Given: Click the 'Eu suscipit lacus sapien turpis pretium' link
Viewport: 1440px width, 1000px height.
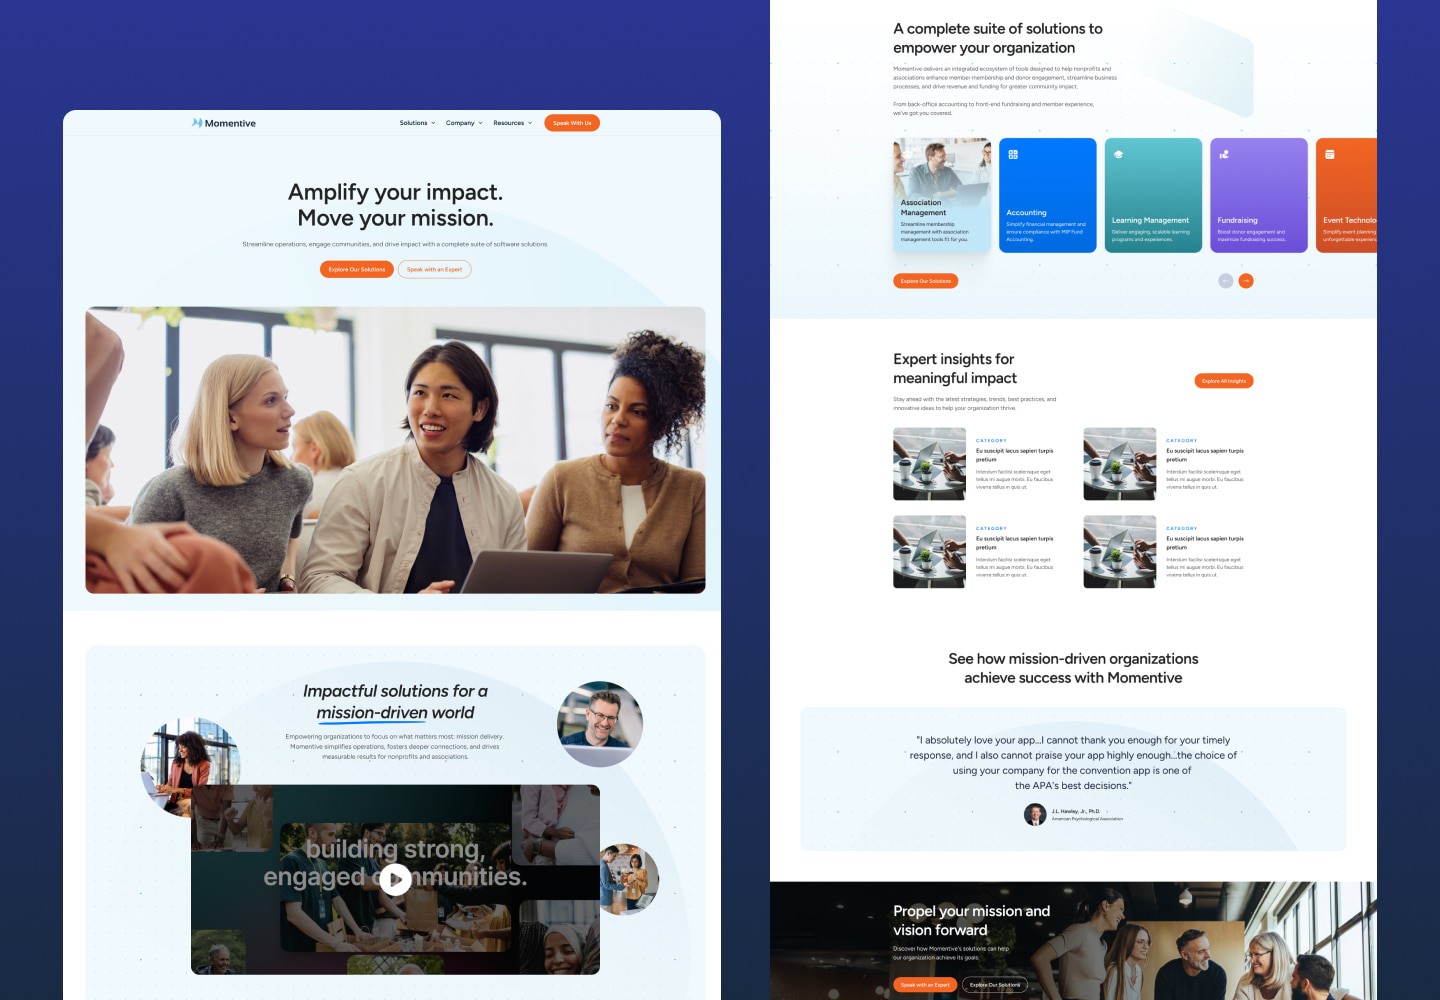Looking at the screenshot, I should 1014,456.
